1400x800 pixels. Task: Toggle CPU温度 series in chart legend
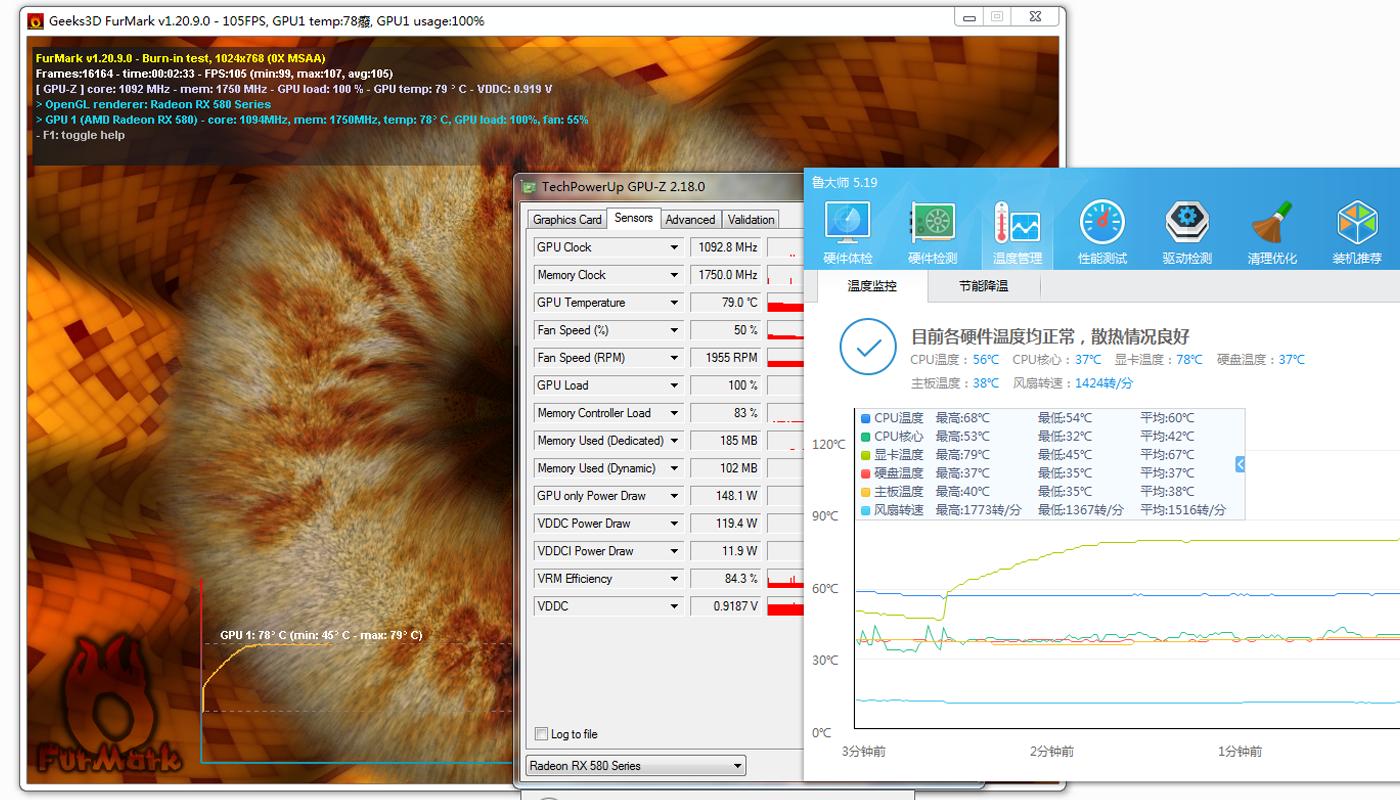866,418
